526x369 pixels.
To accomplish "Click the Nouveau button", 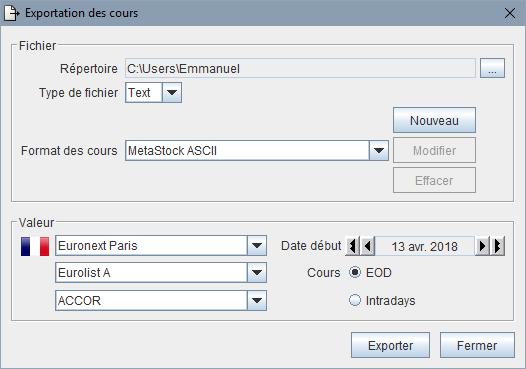I will 434,120.
